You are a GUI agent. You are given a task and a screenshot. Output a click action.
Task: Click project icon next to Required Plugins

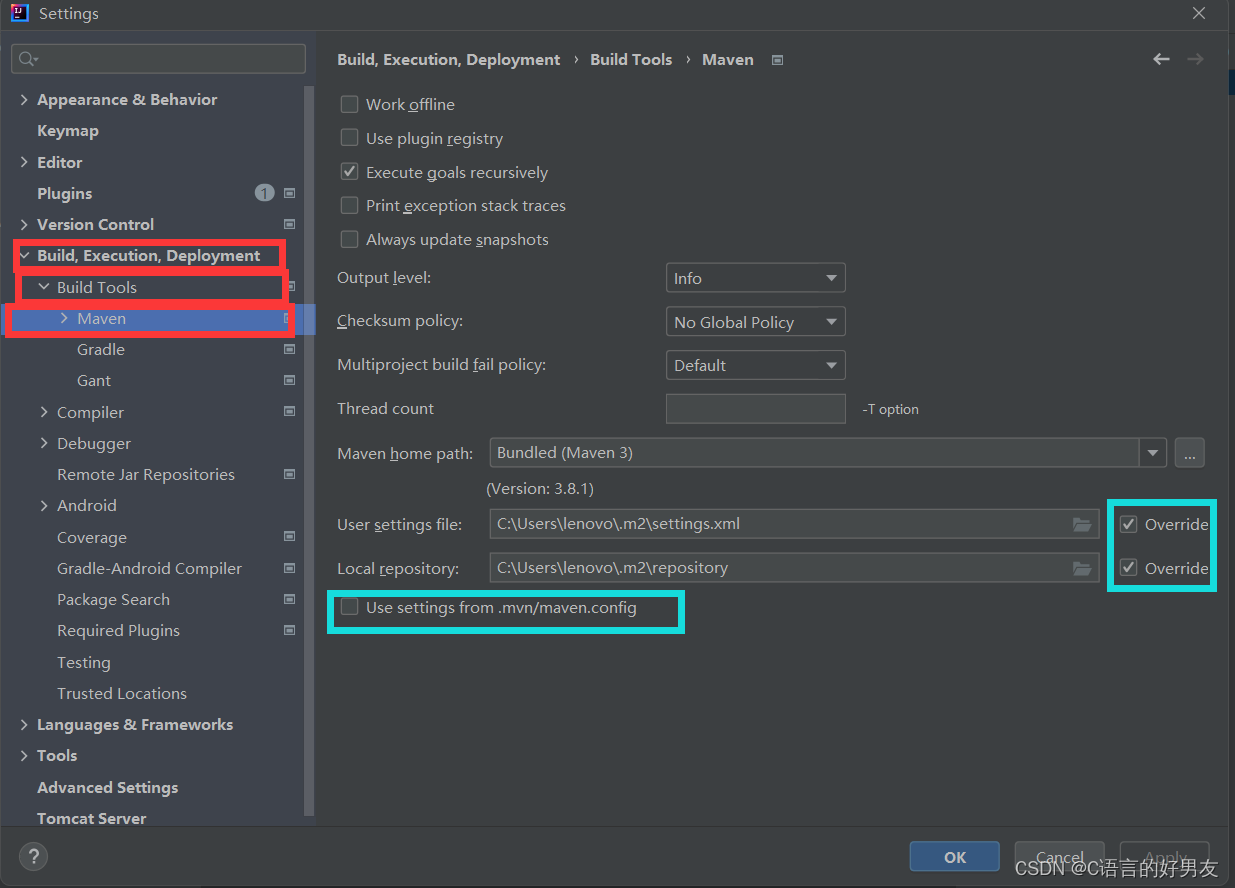(289, 630)
